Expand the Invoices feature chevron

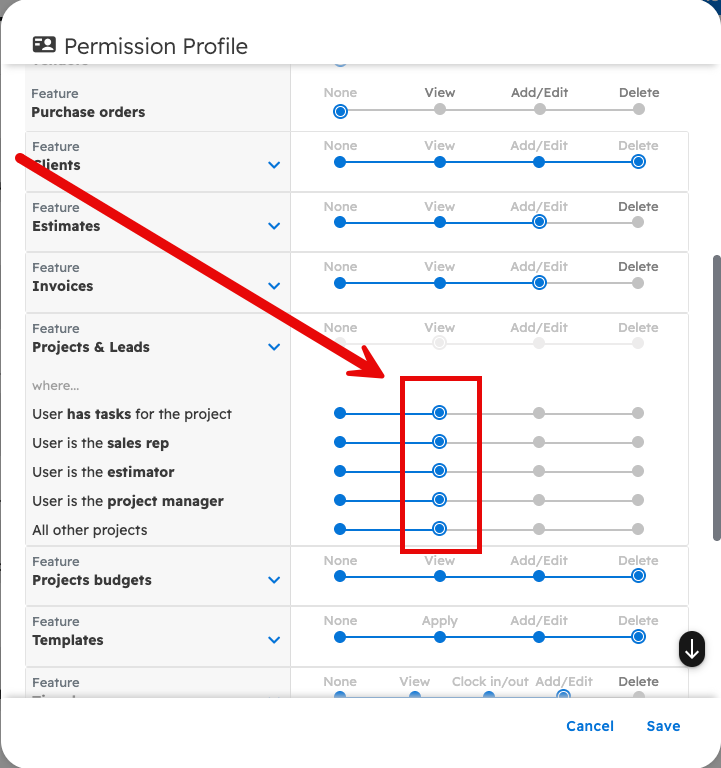[275, 286]
